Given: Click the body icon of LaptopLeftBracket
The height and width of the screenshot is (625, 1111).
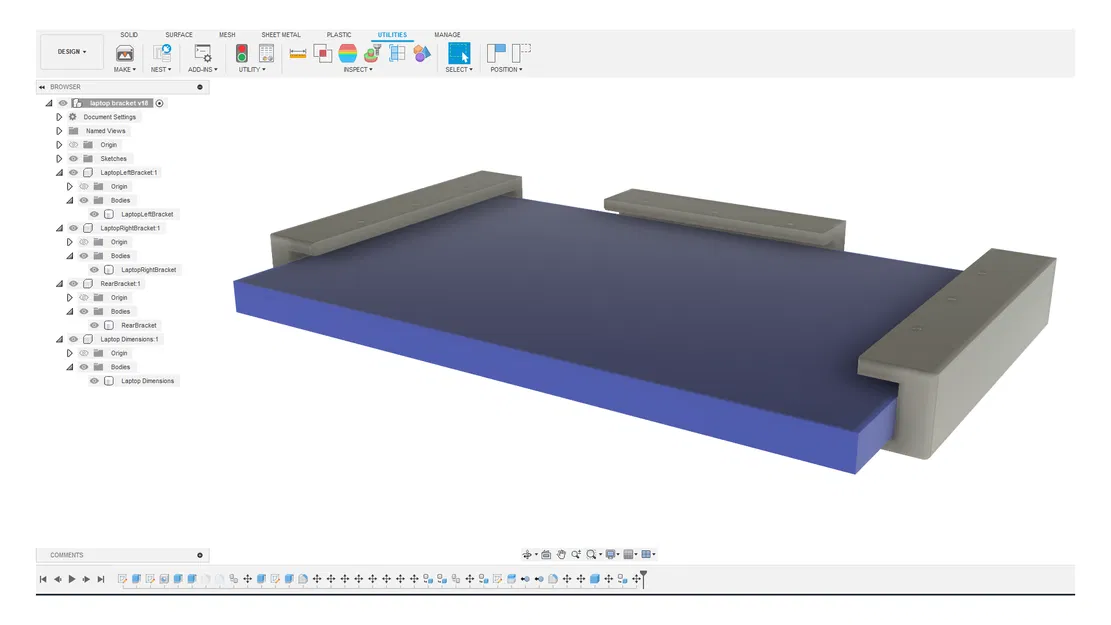Looking at the screenshot, I should (108, 214).
